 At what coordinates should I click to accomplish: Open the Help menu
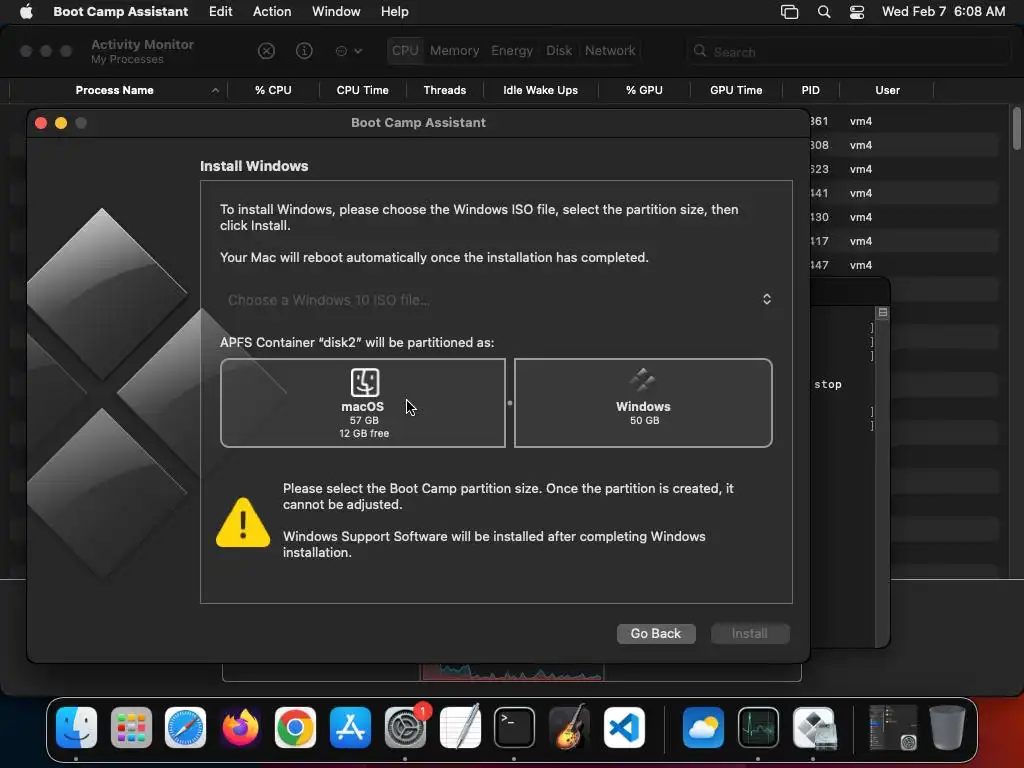(x=394, y=11)
